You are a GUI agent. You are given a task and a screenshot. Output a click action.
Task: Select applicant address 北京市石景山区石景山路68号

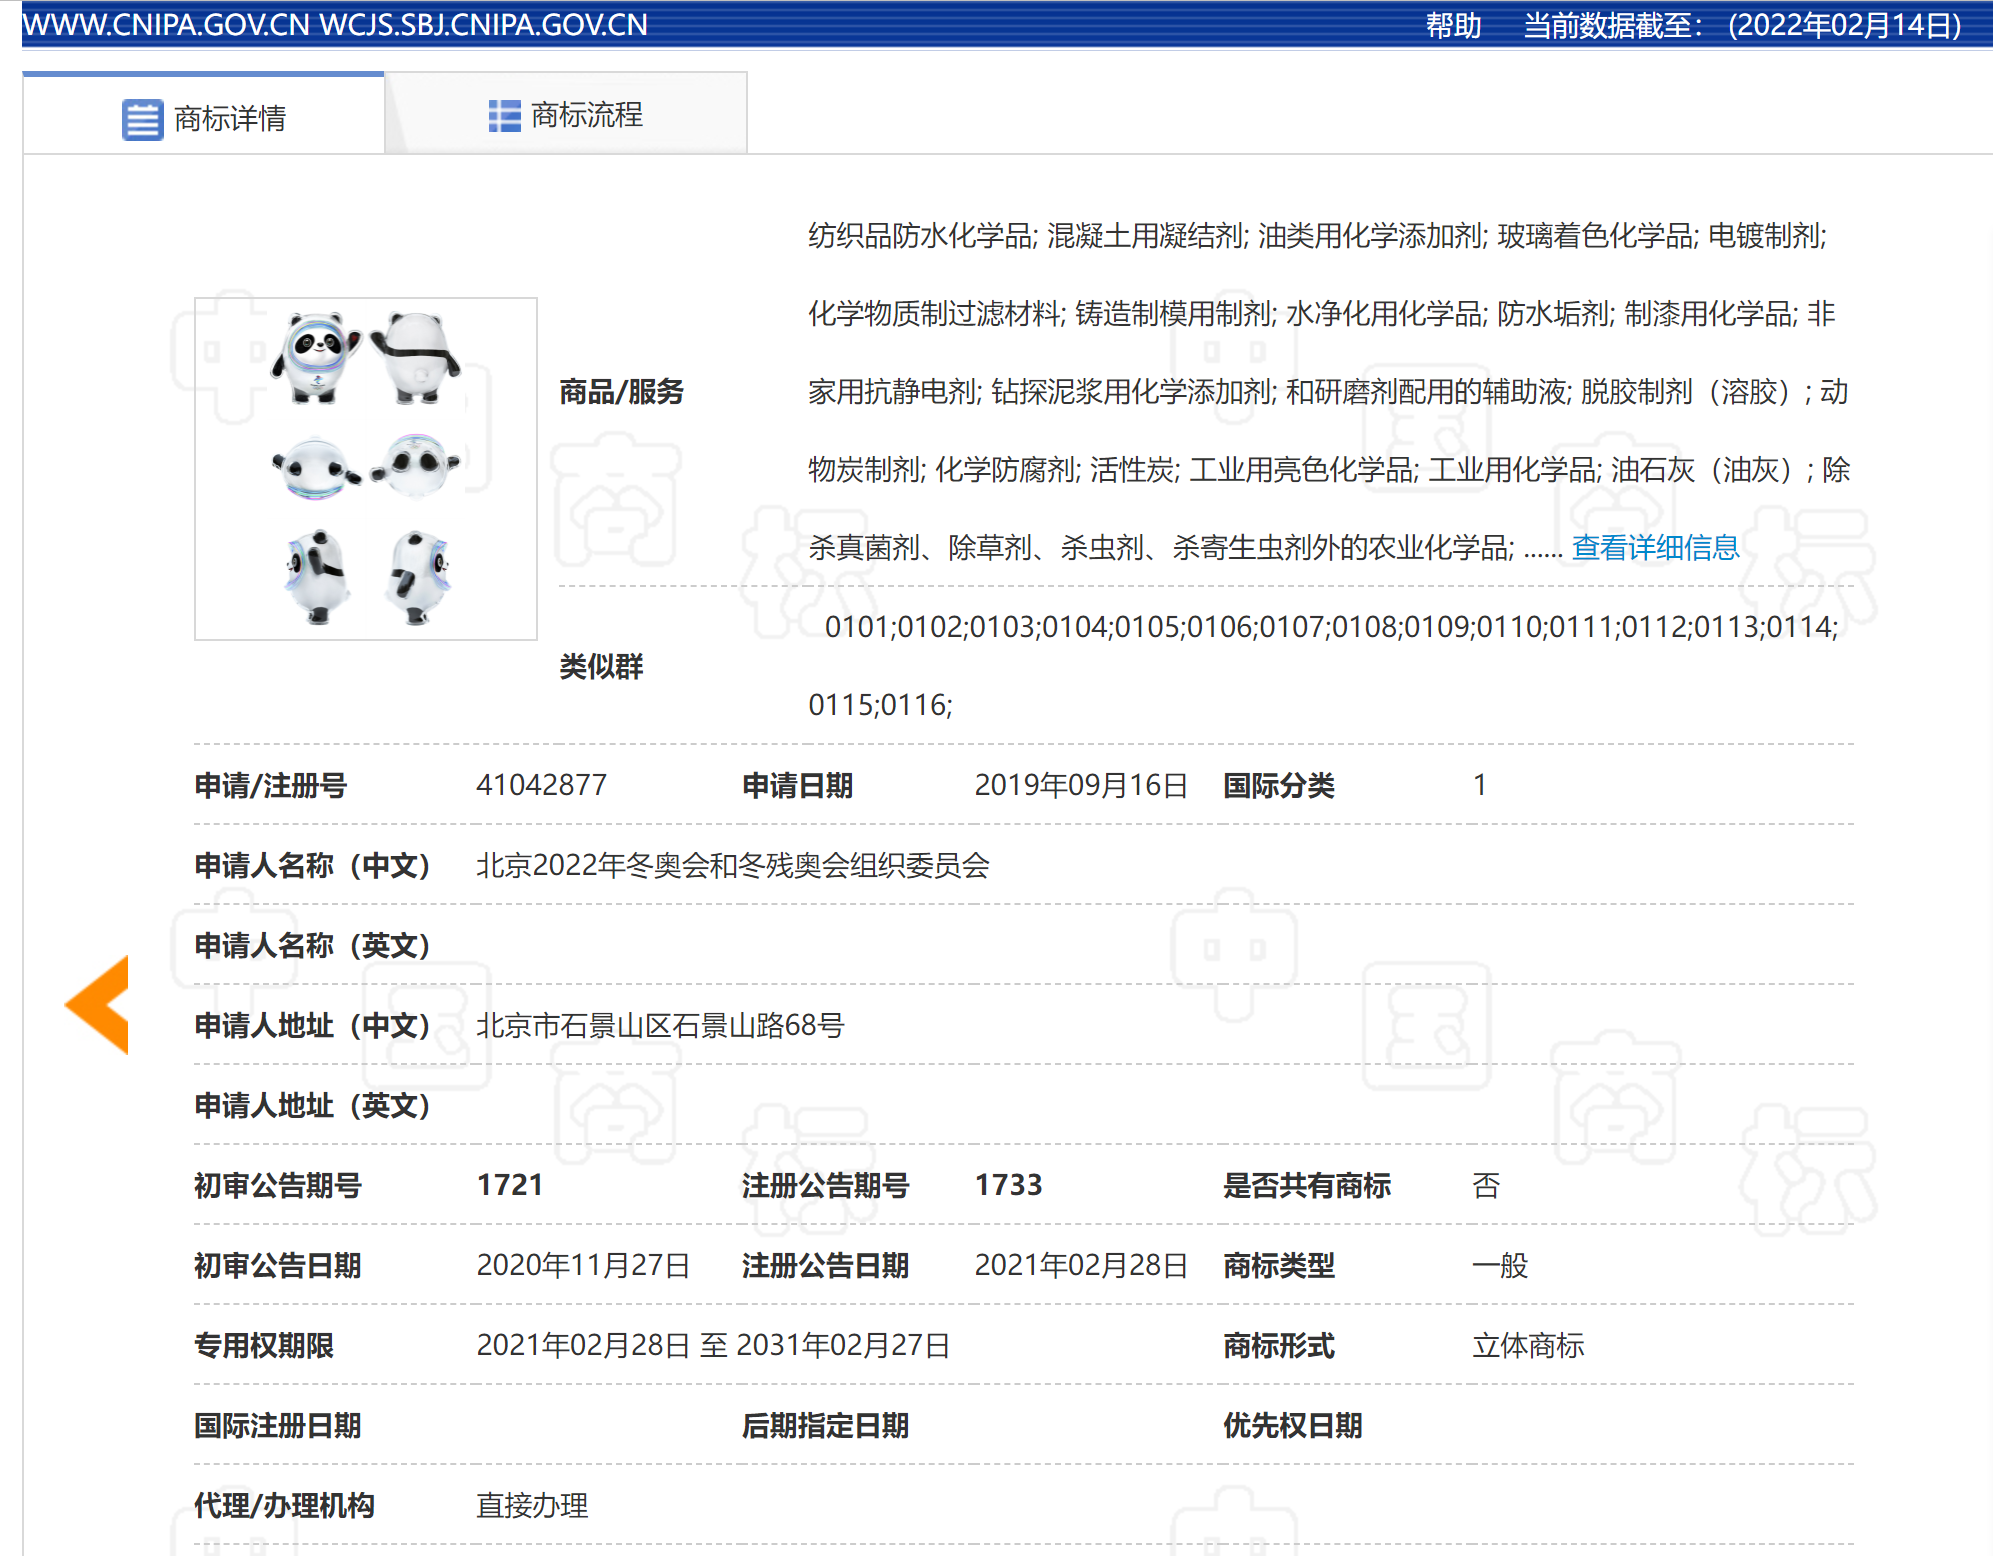pyautogui.click(x=660, y=1025)
